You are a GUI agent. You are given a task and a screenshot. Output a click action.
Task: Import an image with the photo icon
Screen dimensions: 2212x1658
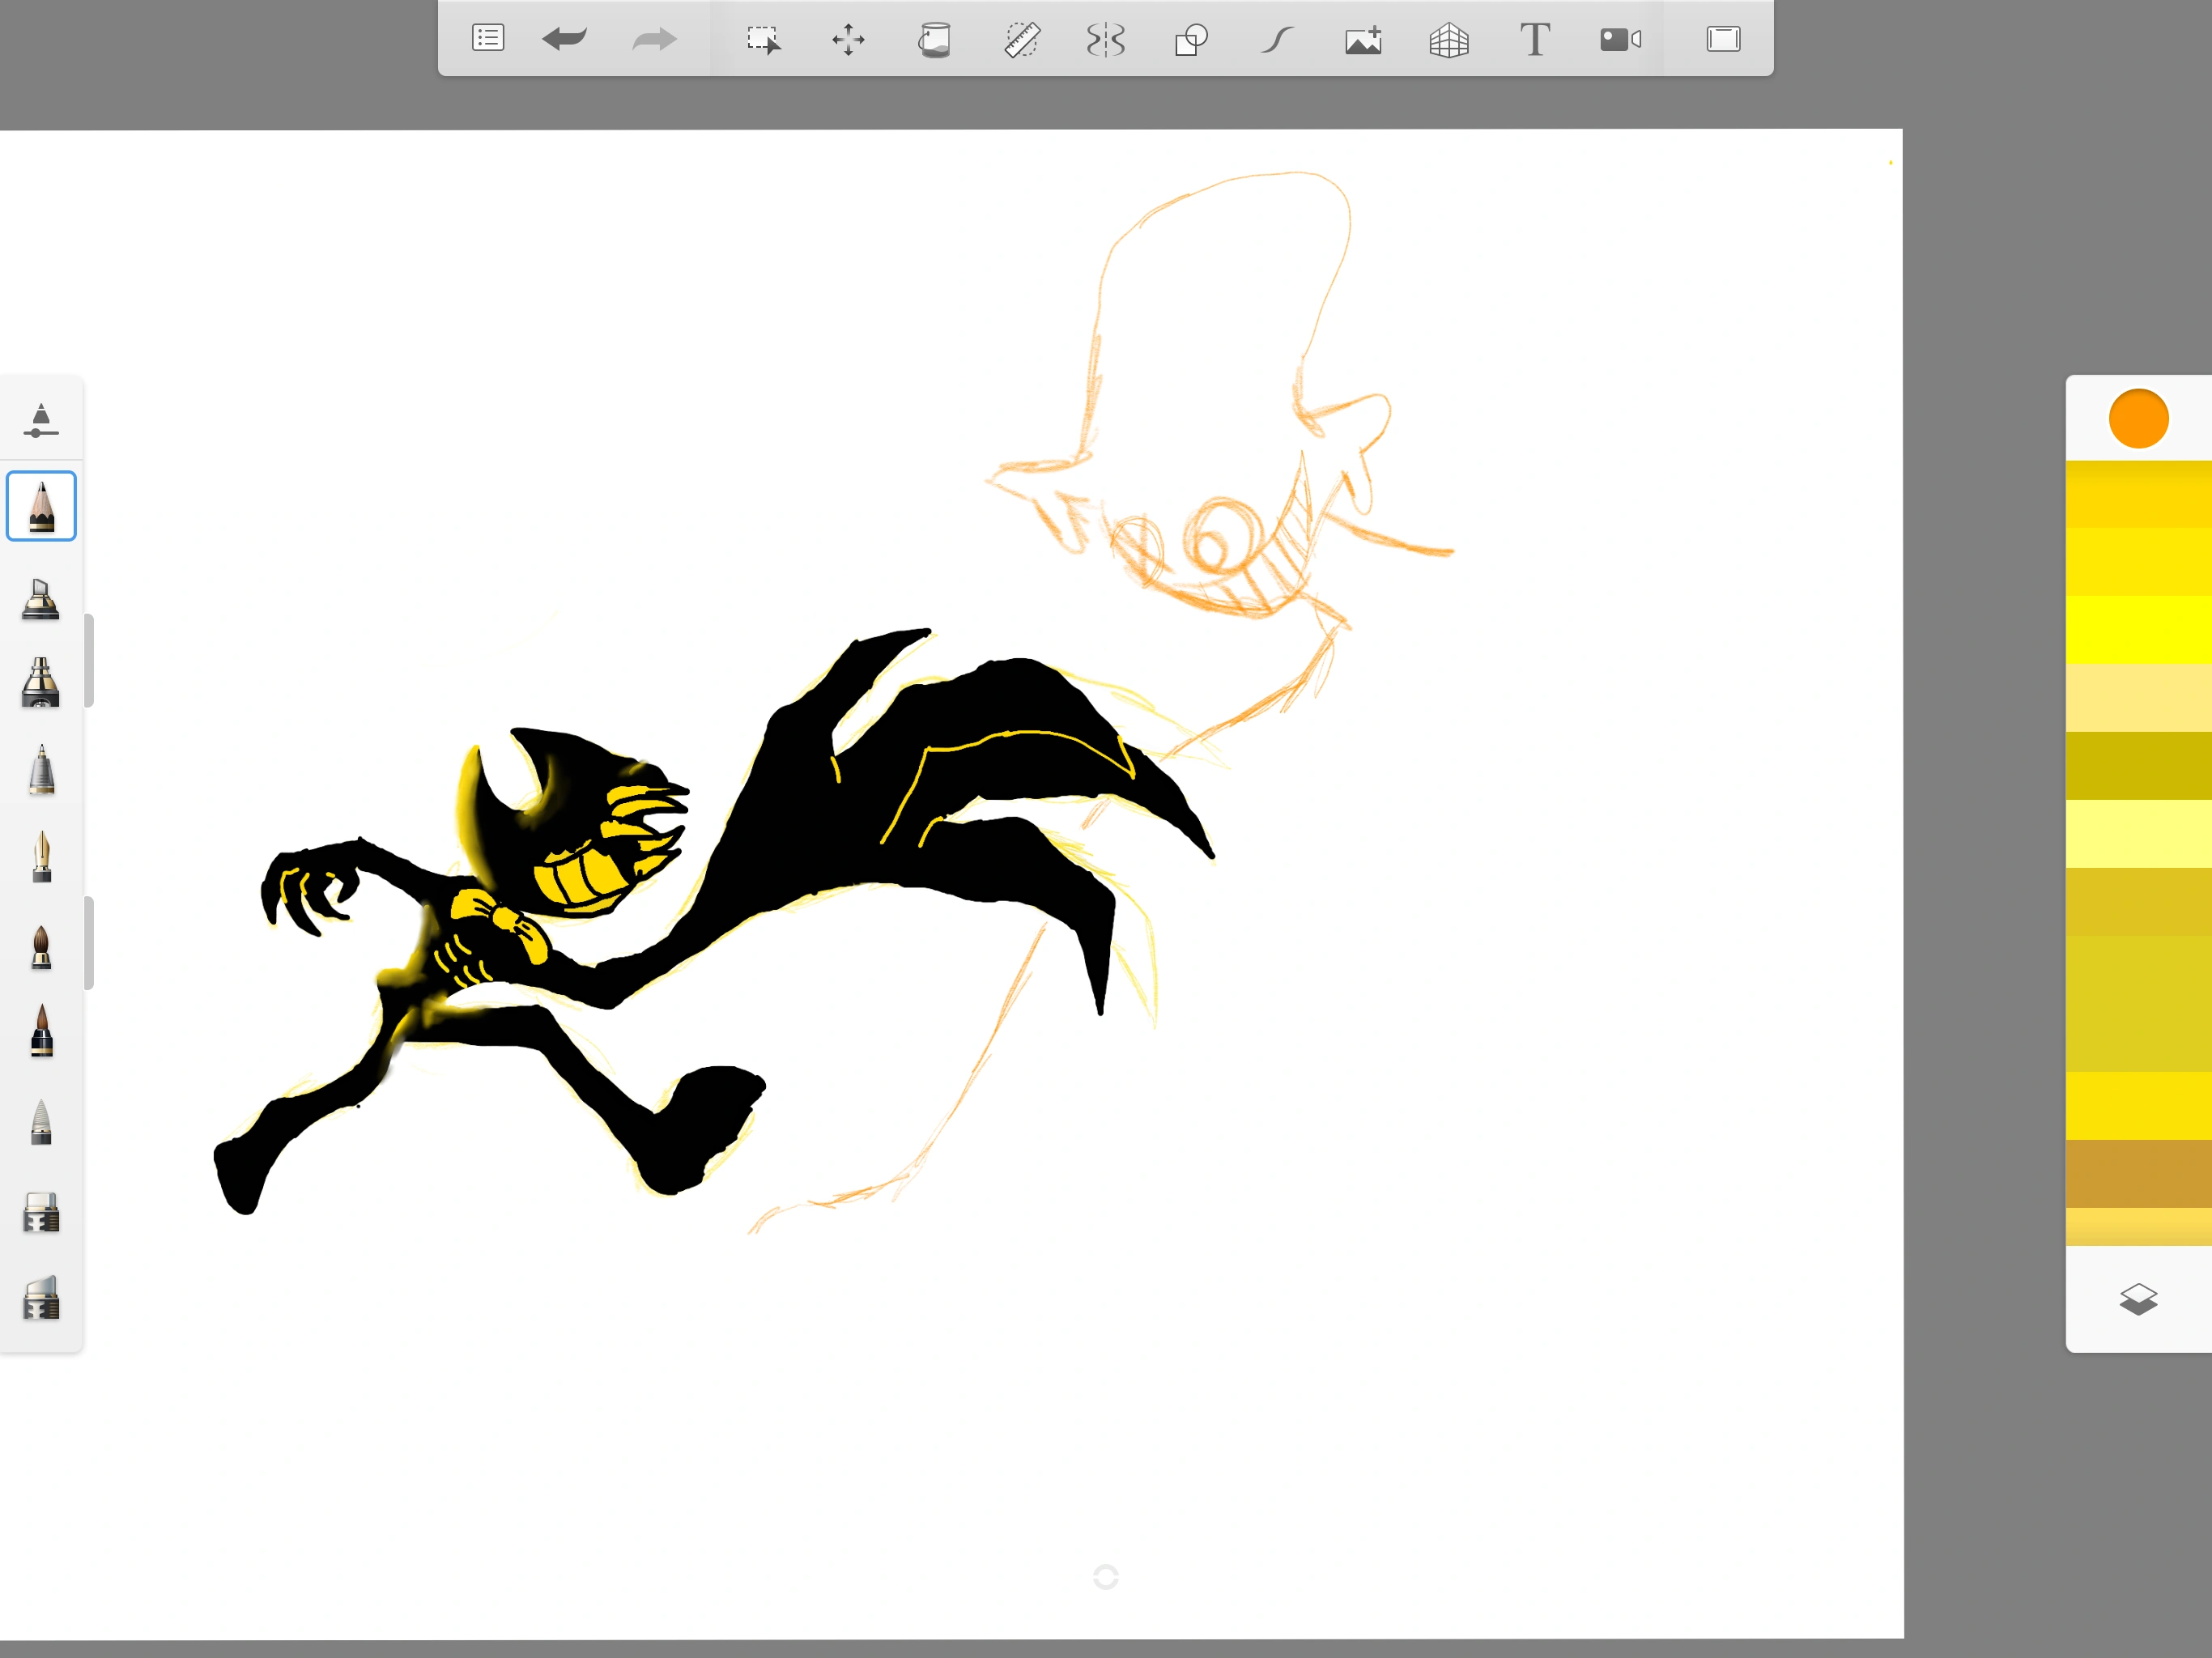tap(1363, 40)
